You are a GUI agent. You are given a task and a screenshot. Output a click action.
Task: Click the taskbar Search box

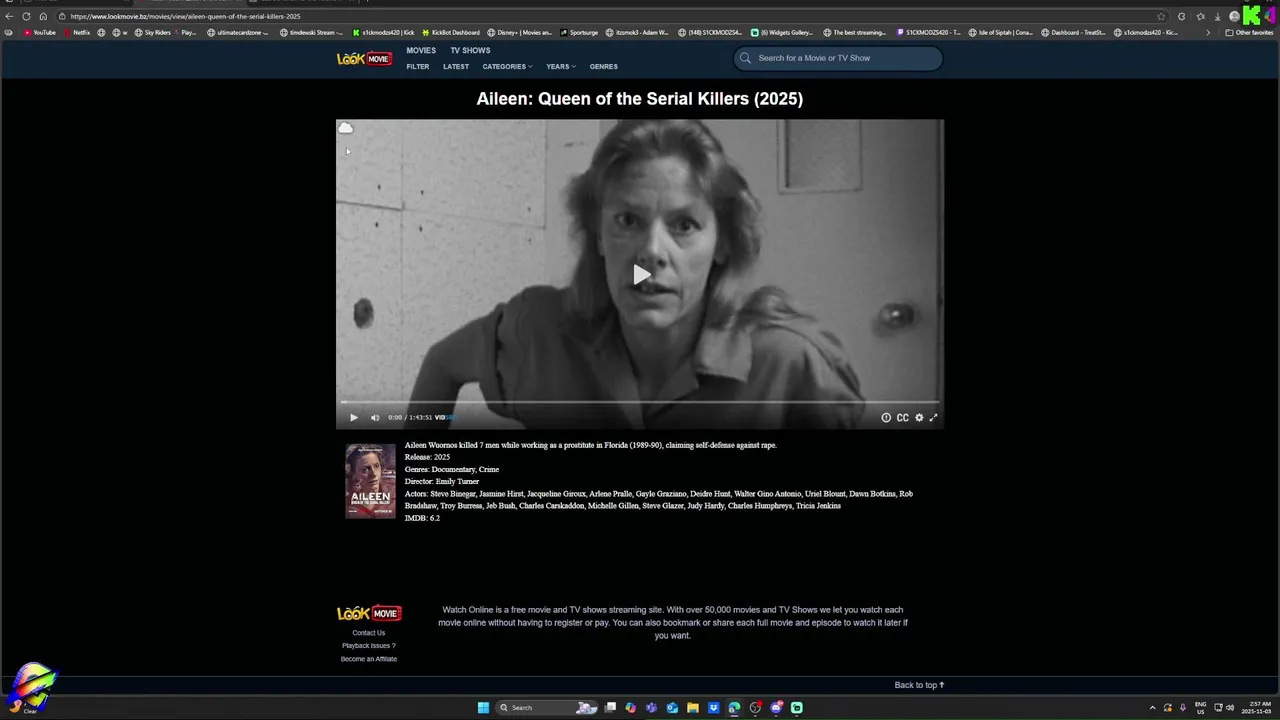[547, 708]
